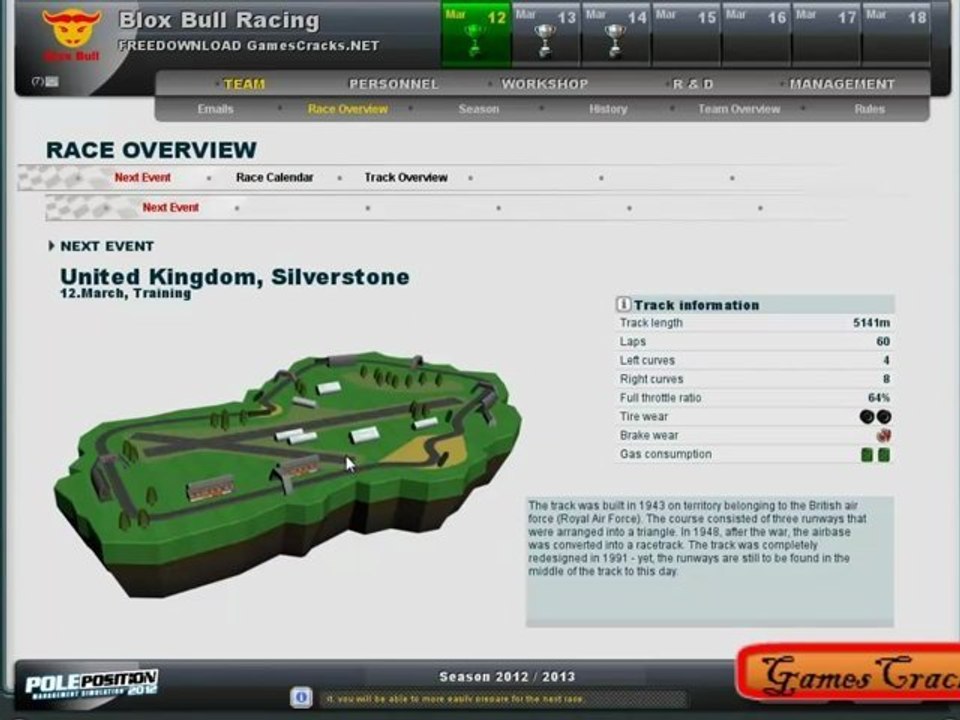The width and height of the screenshot is (960, 720).
Task: Click the Pole Position 2012 logo
Action: 92,684
